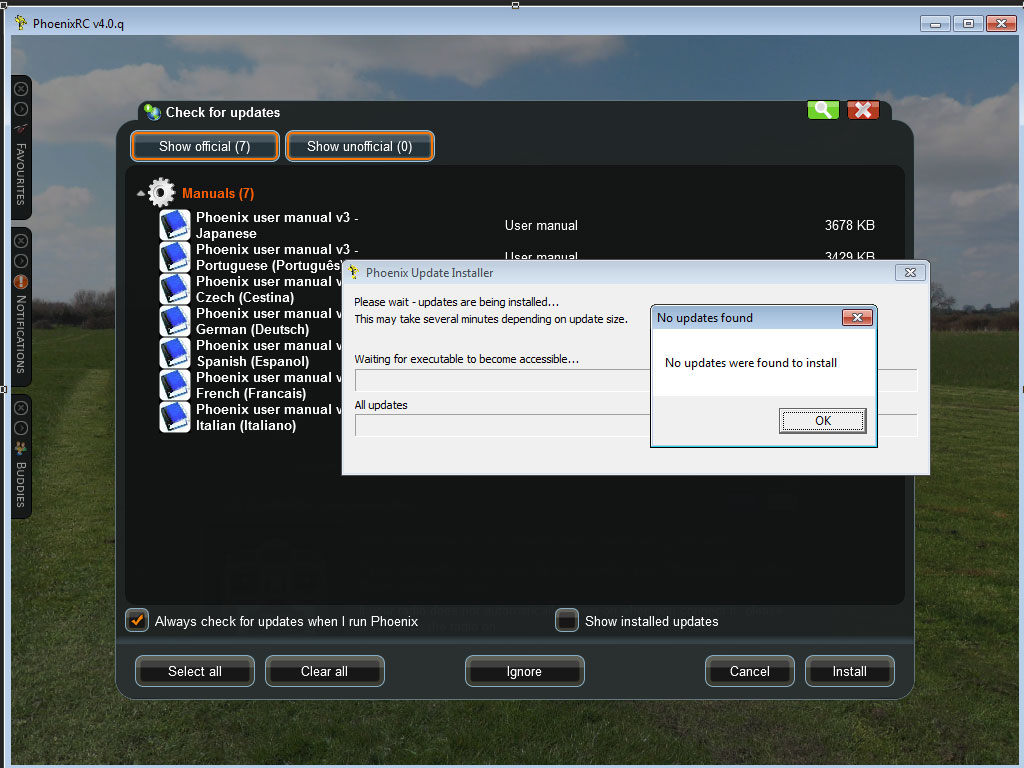Image resolution: width=1024 pixels, height=768 pixels.
Task: Toggle Always check for updates checkbox
Action: 137,621
